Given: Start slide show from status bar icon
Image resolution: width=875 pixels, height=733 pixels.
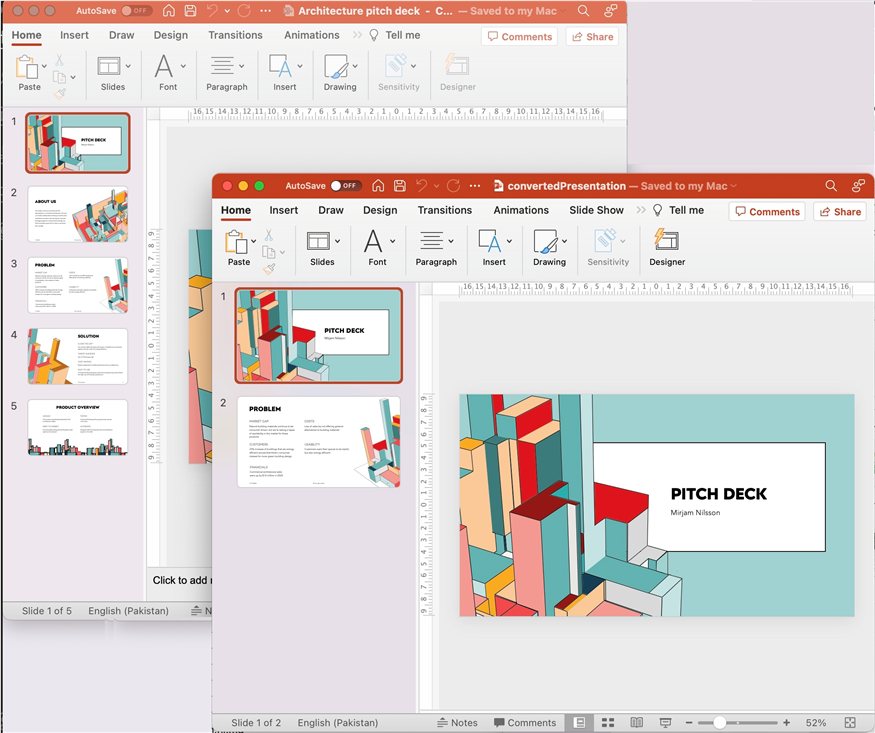Looking at the screenshot, I should coord(665,722).
